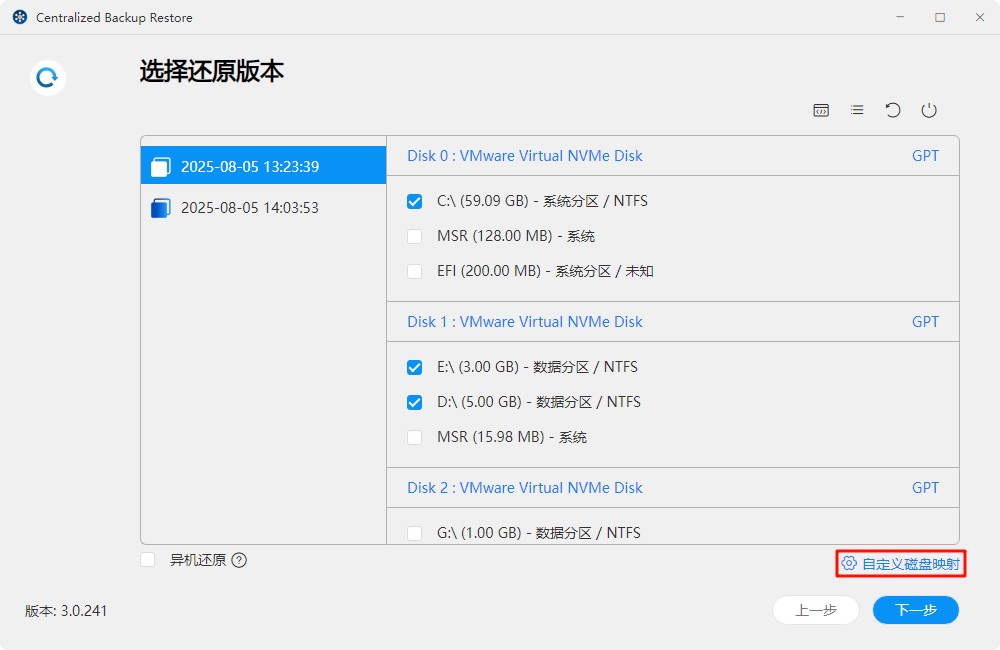Click the backup icon beside version 13:23:39
This screenshot has width=1000, height=650.
(x=160, y=165)
